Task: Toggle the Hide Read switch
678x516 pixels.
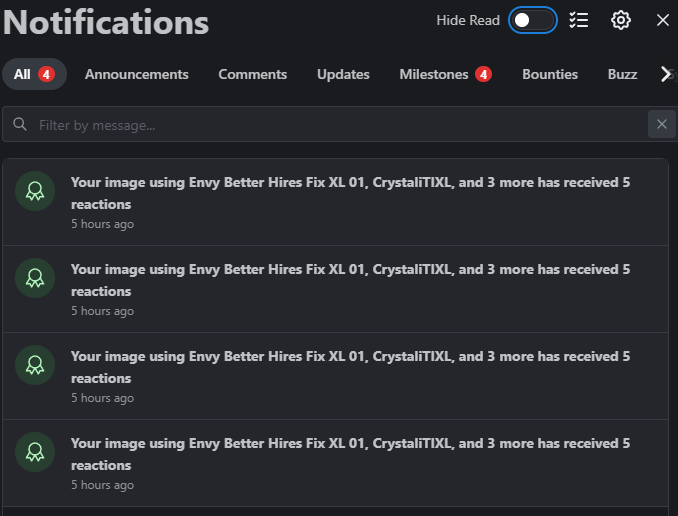Action: [533, 20]
